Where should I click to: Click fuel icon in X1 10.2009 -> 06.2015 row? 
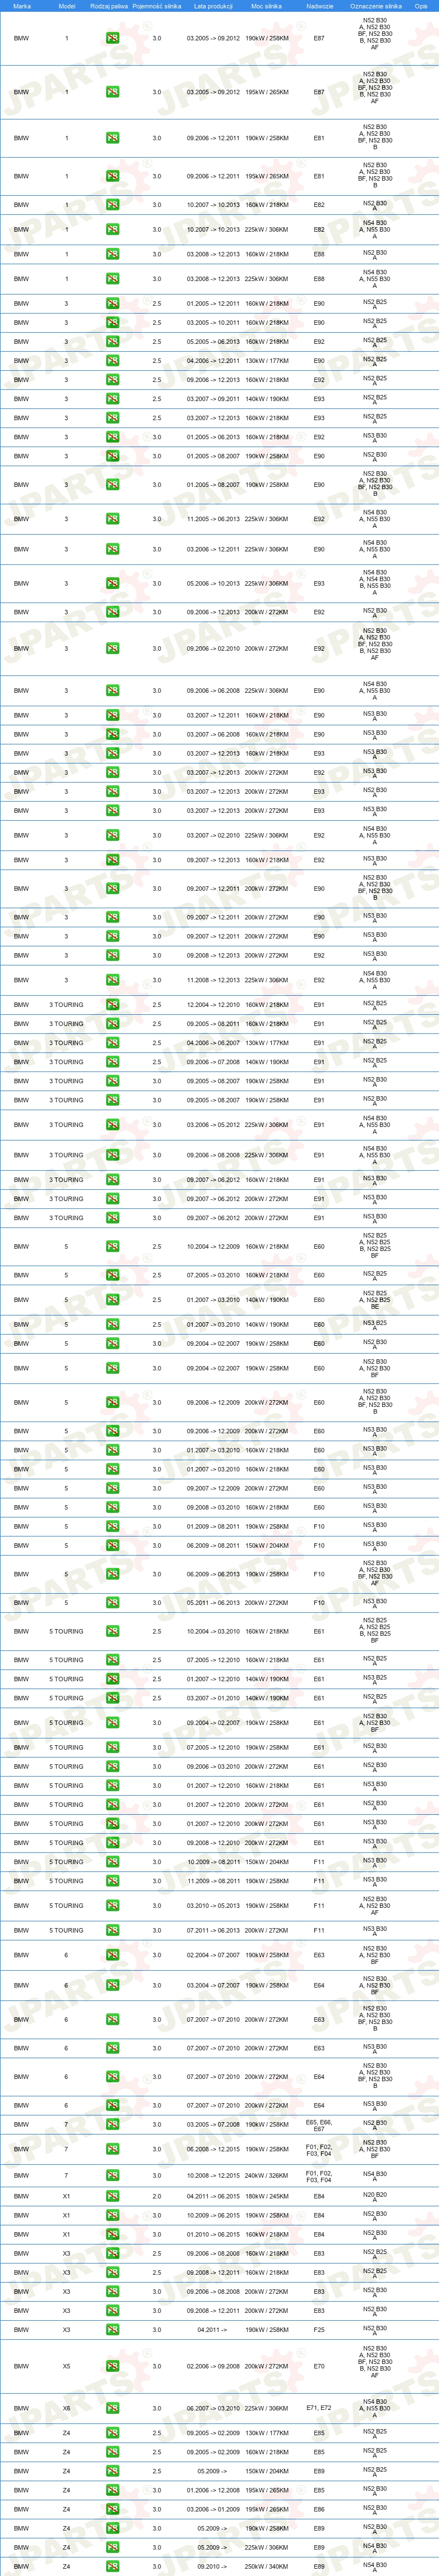tap(112, 2215)
